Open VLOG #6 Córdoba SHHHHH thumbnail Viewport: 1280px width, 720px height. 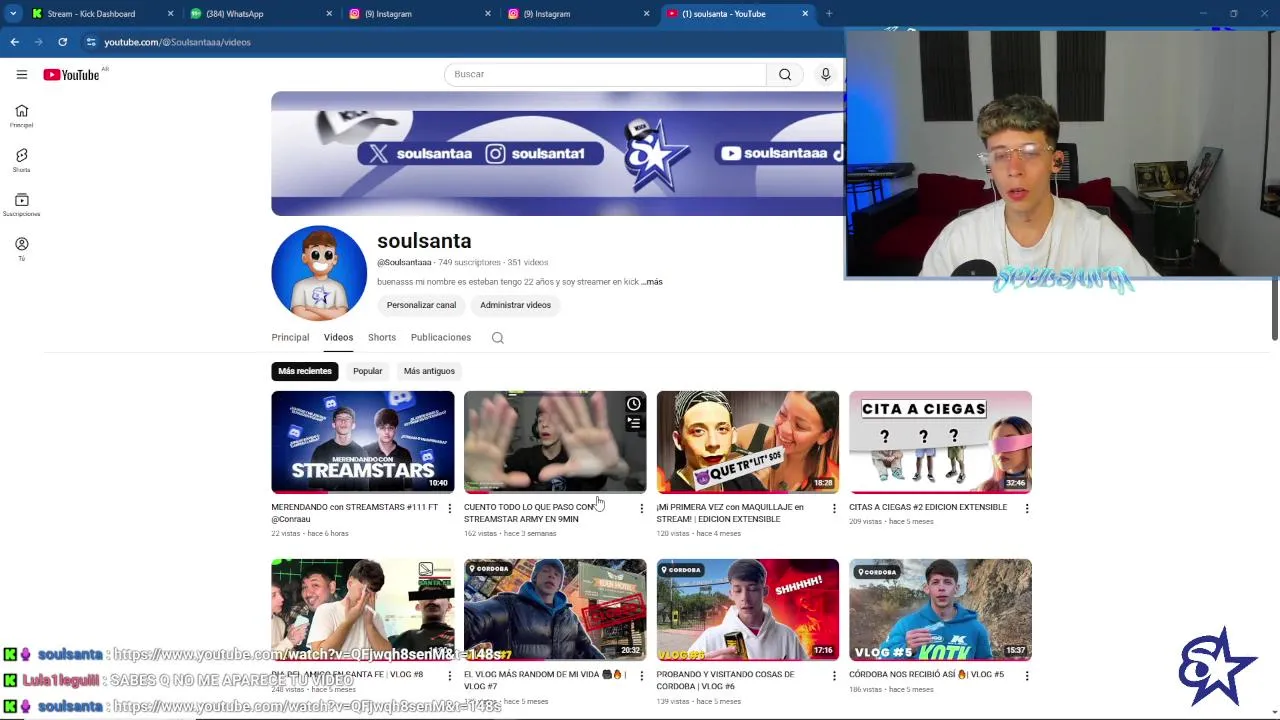point(747,610)
